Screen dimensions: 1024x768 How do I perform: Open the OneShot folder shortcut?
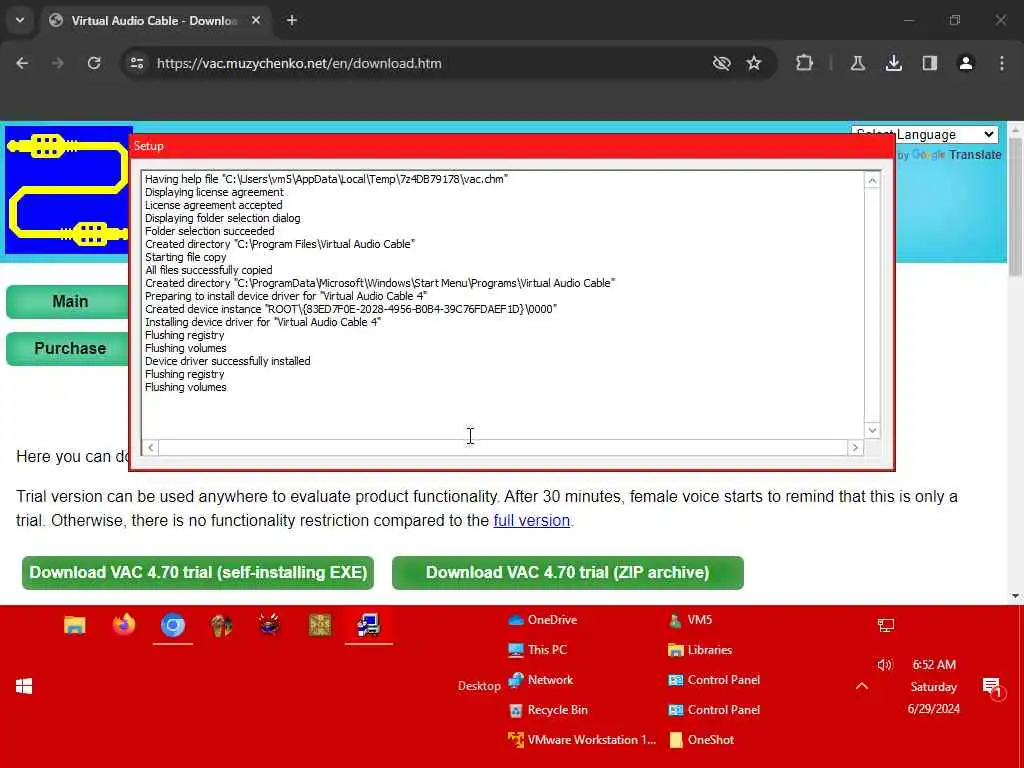[701, 740]
